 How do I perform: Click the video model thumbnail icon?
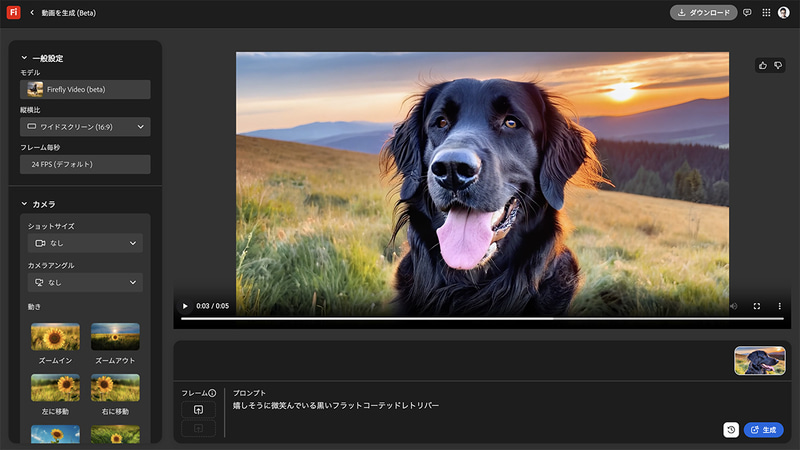(35, 89)
